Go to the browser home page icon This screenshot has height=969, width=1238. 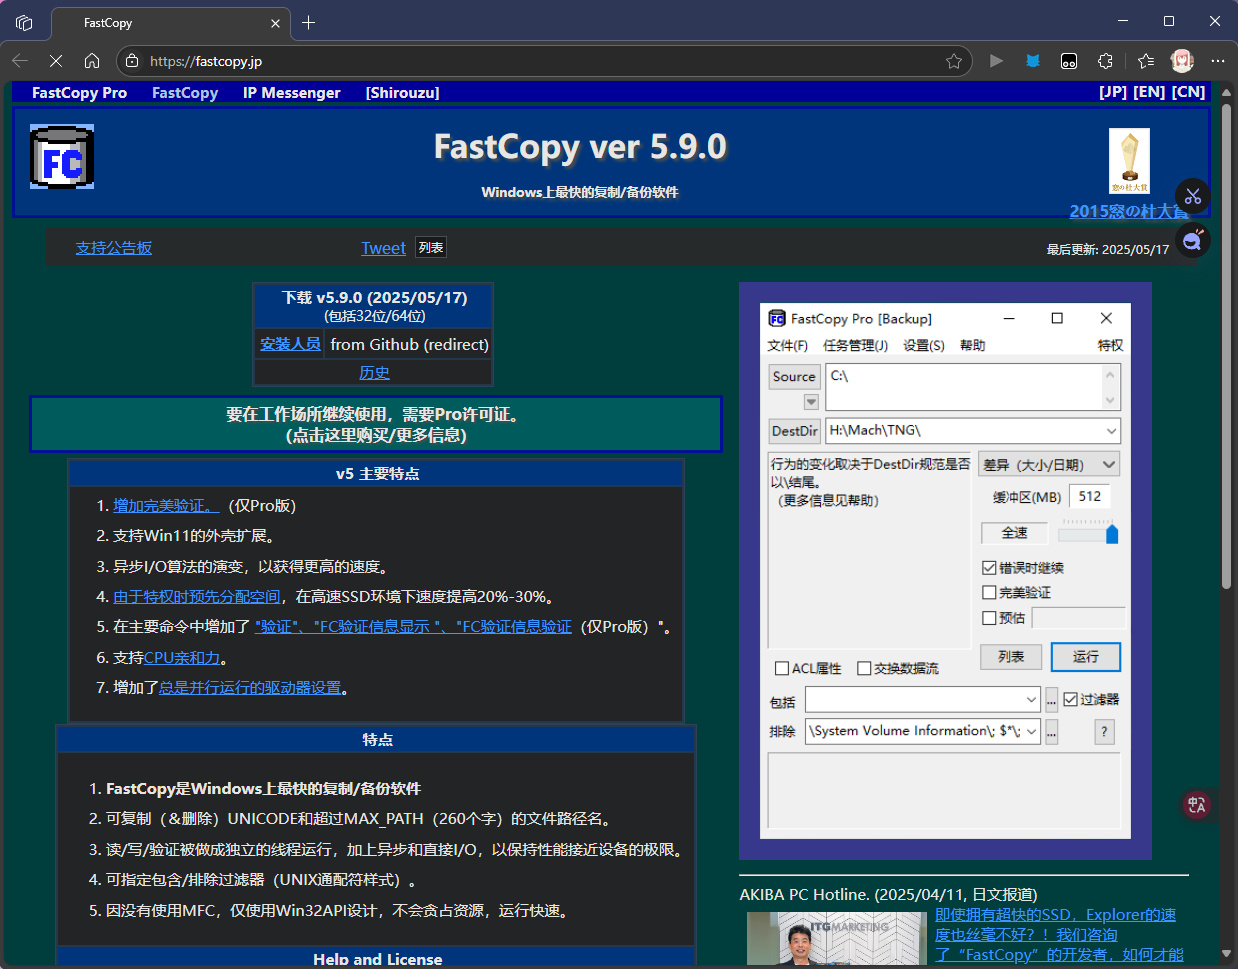(92, 61)
